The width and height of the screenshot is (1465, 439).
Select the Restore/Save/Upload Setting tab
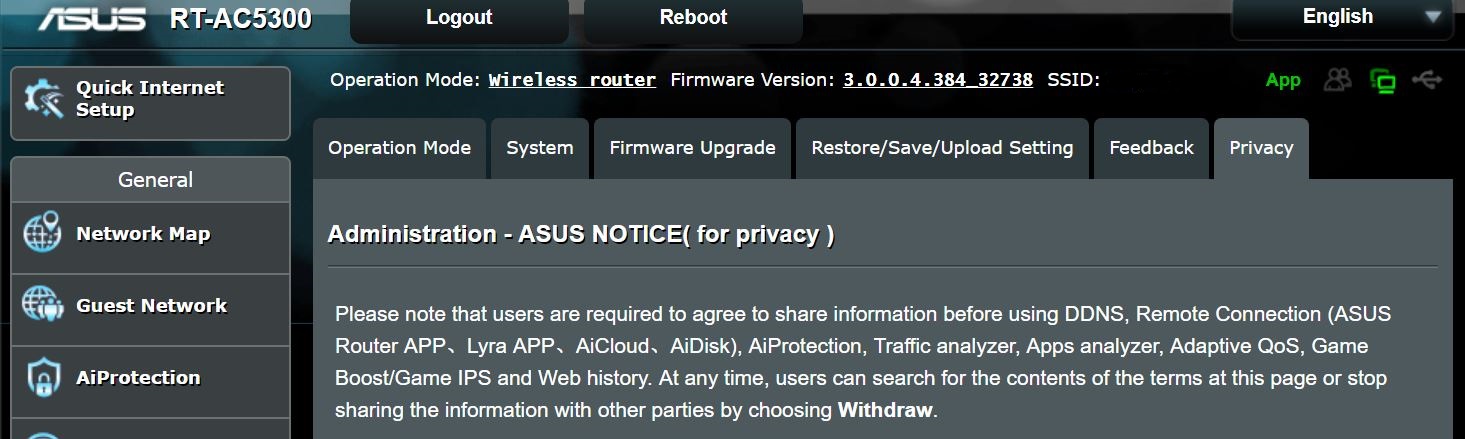(942, 148)
